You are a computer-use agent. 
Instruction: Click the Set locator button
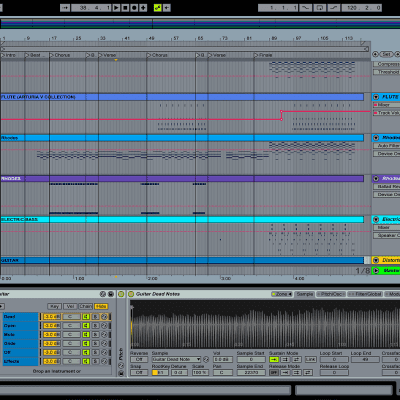point(386,54)
